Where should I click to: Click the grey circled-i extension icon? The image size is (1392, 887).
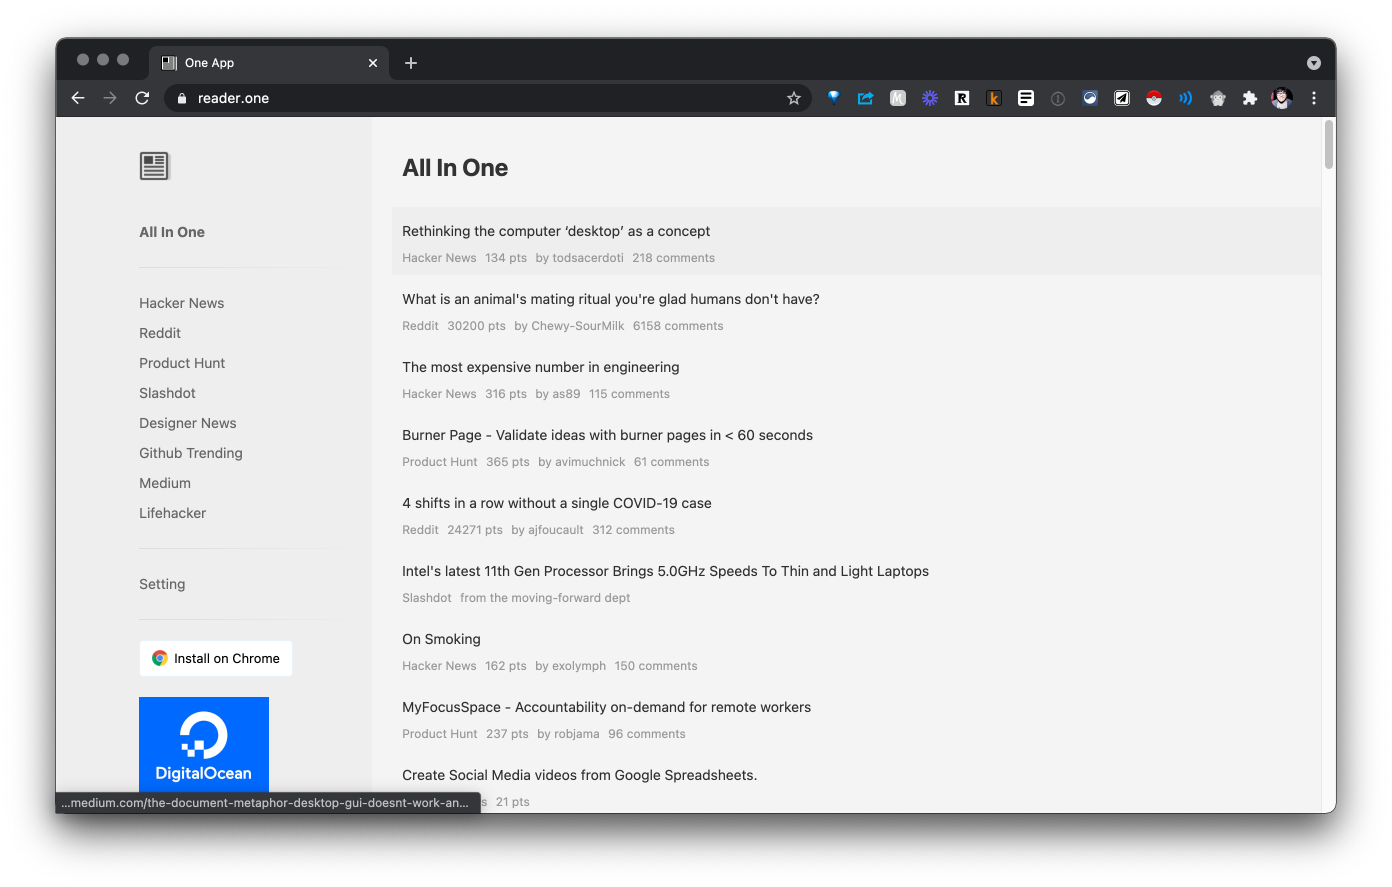pos(1058,98)
